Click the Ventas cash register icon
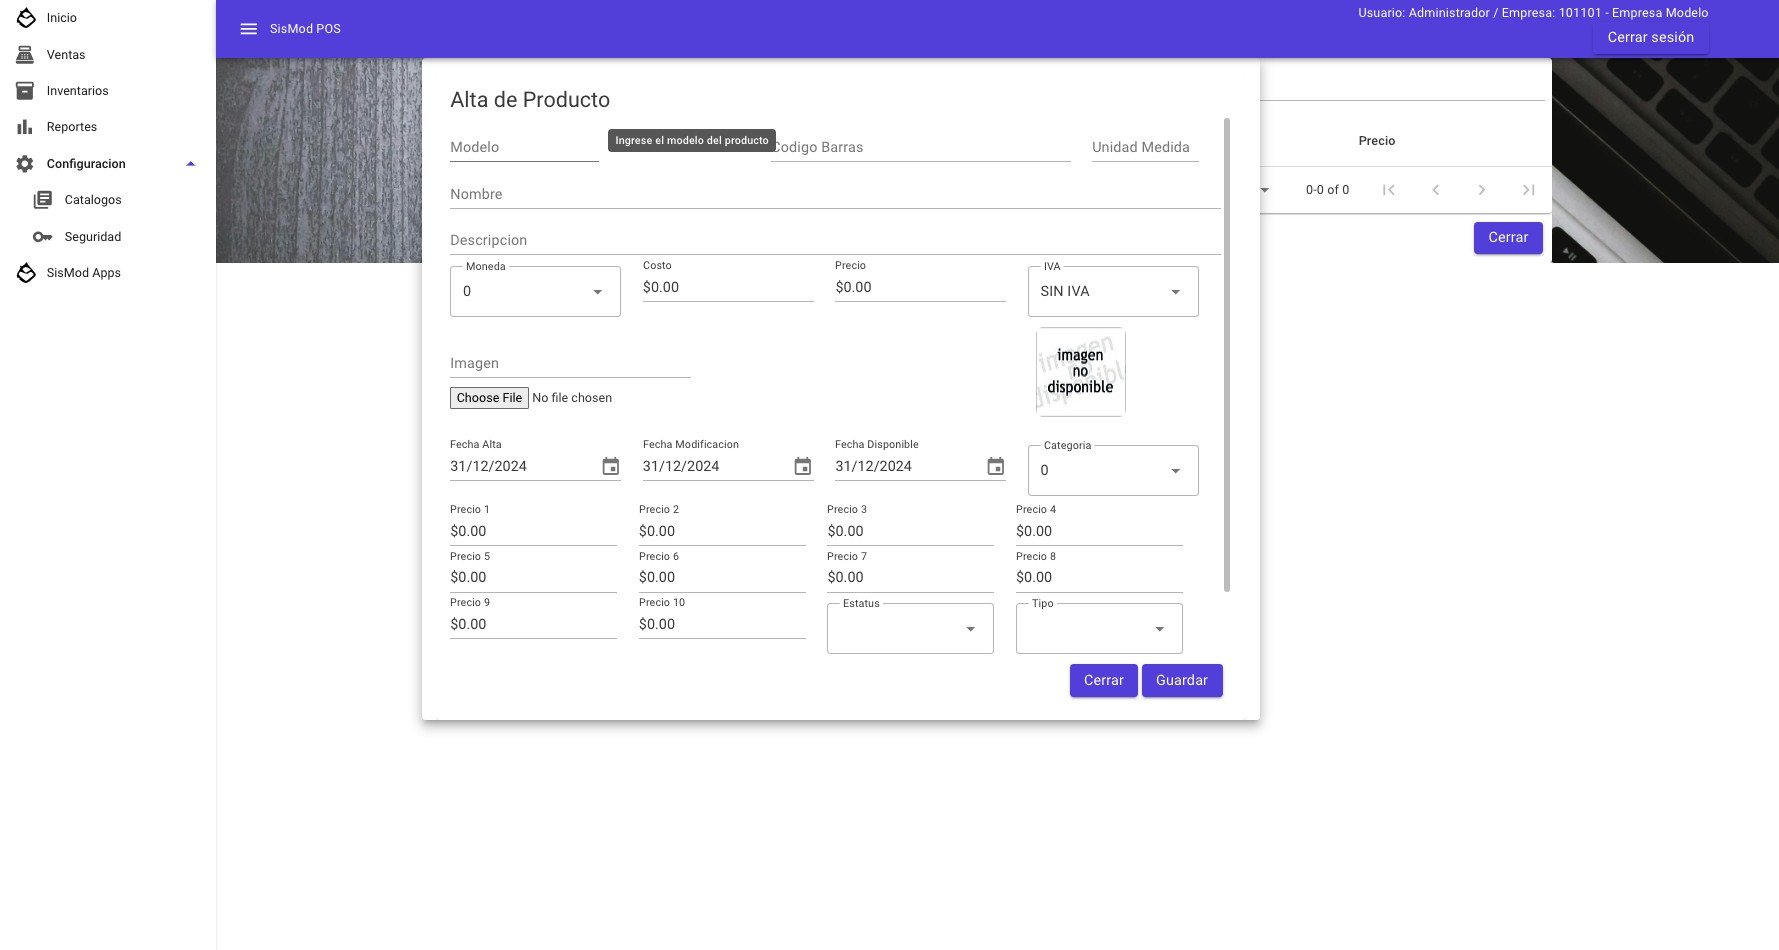 tap(25, 55)
